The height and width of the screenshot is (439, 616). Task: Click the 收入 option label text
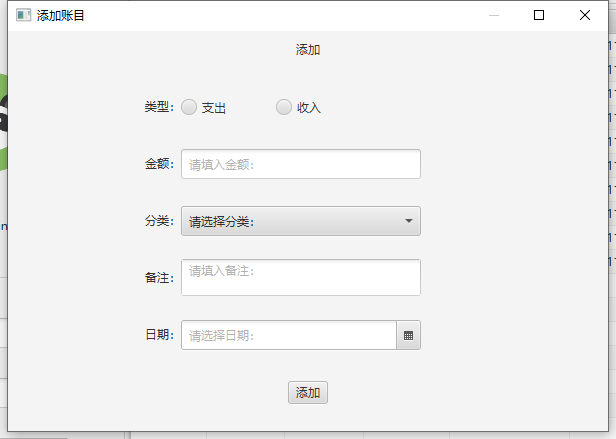pos(309,108)
